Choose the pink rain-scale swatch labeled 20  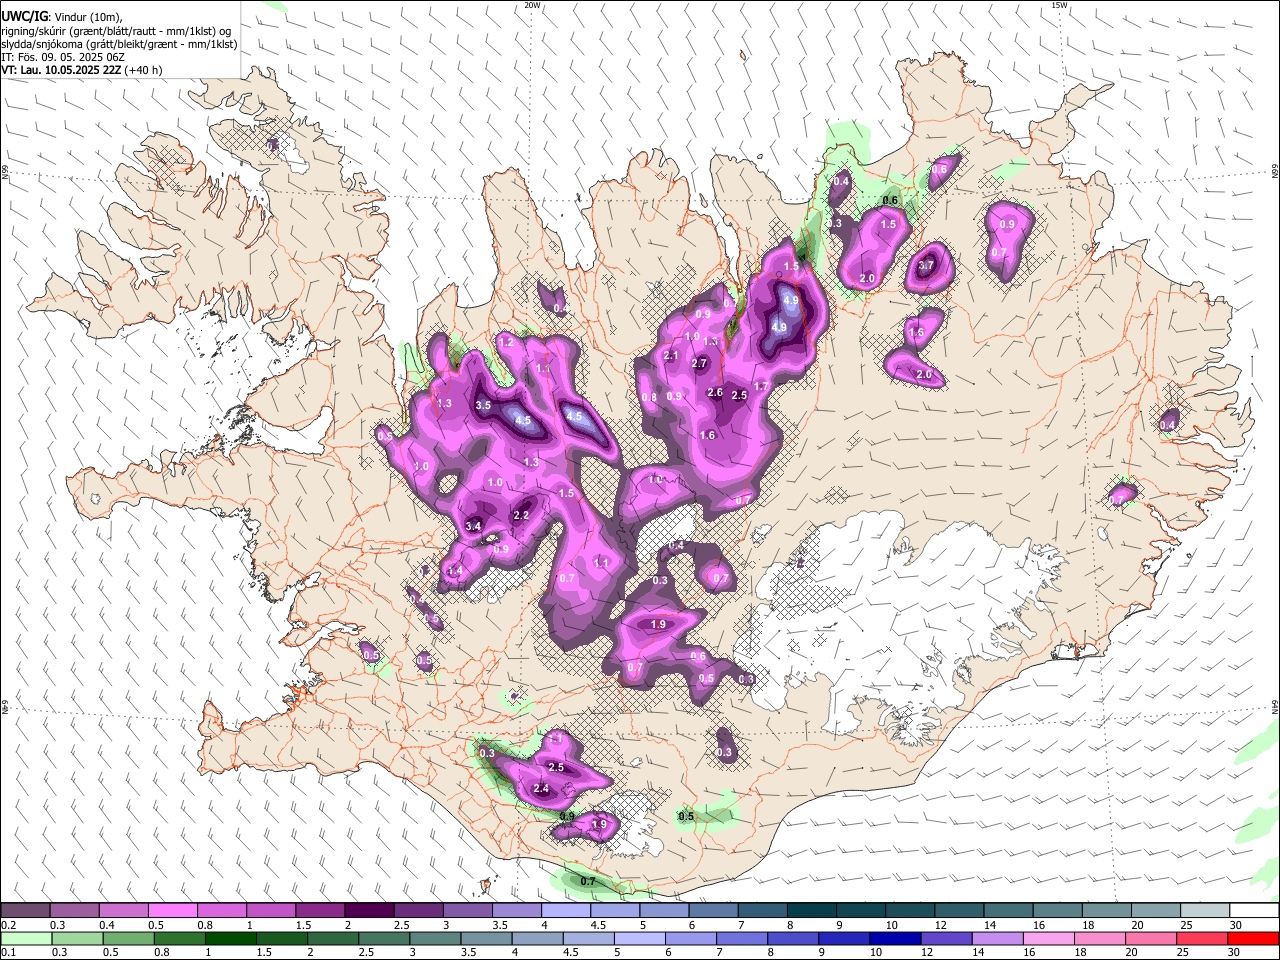[x=1151, y=939]
